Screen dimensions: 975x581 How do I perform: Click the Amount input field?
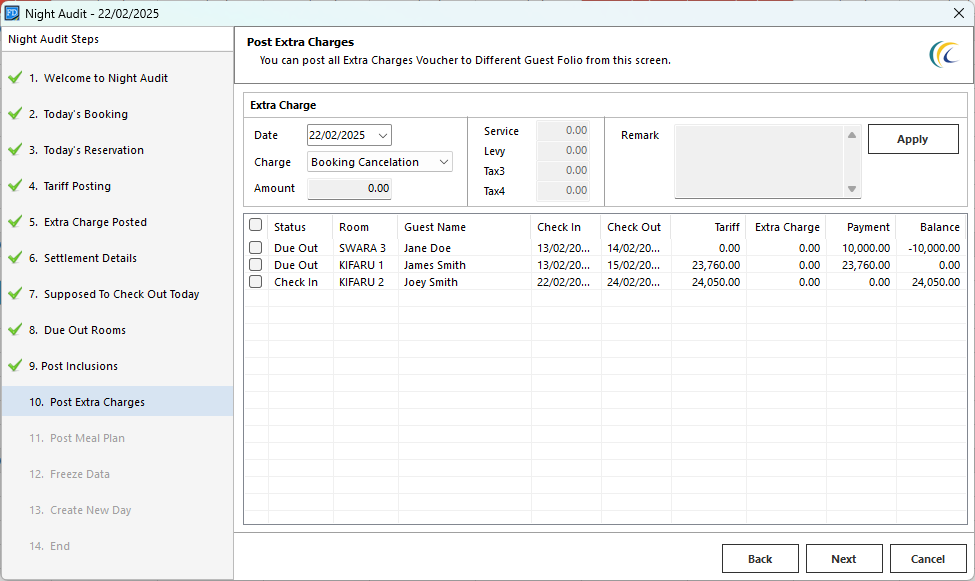click(349, 188)
